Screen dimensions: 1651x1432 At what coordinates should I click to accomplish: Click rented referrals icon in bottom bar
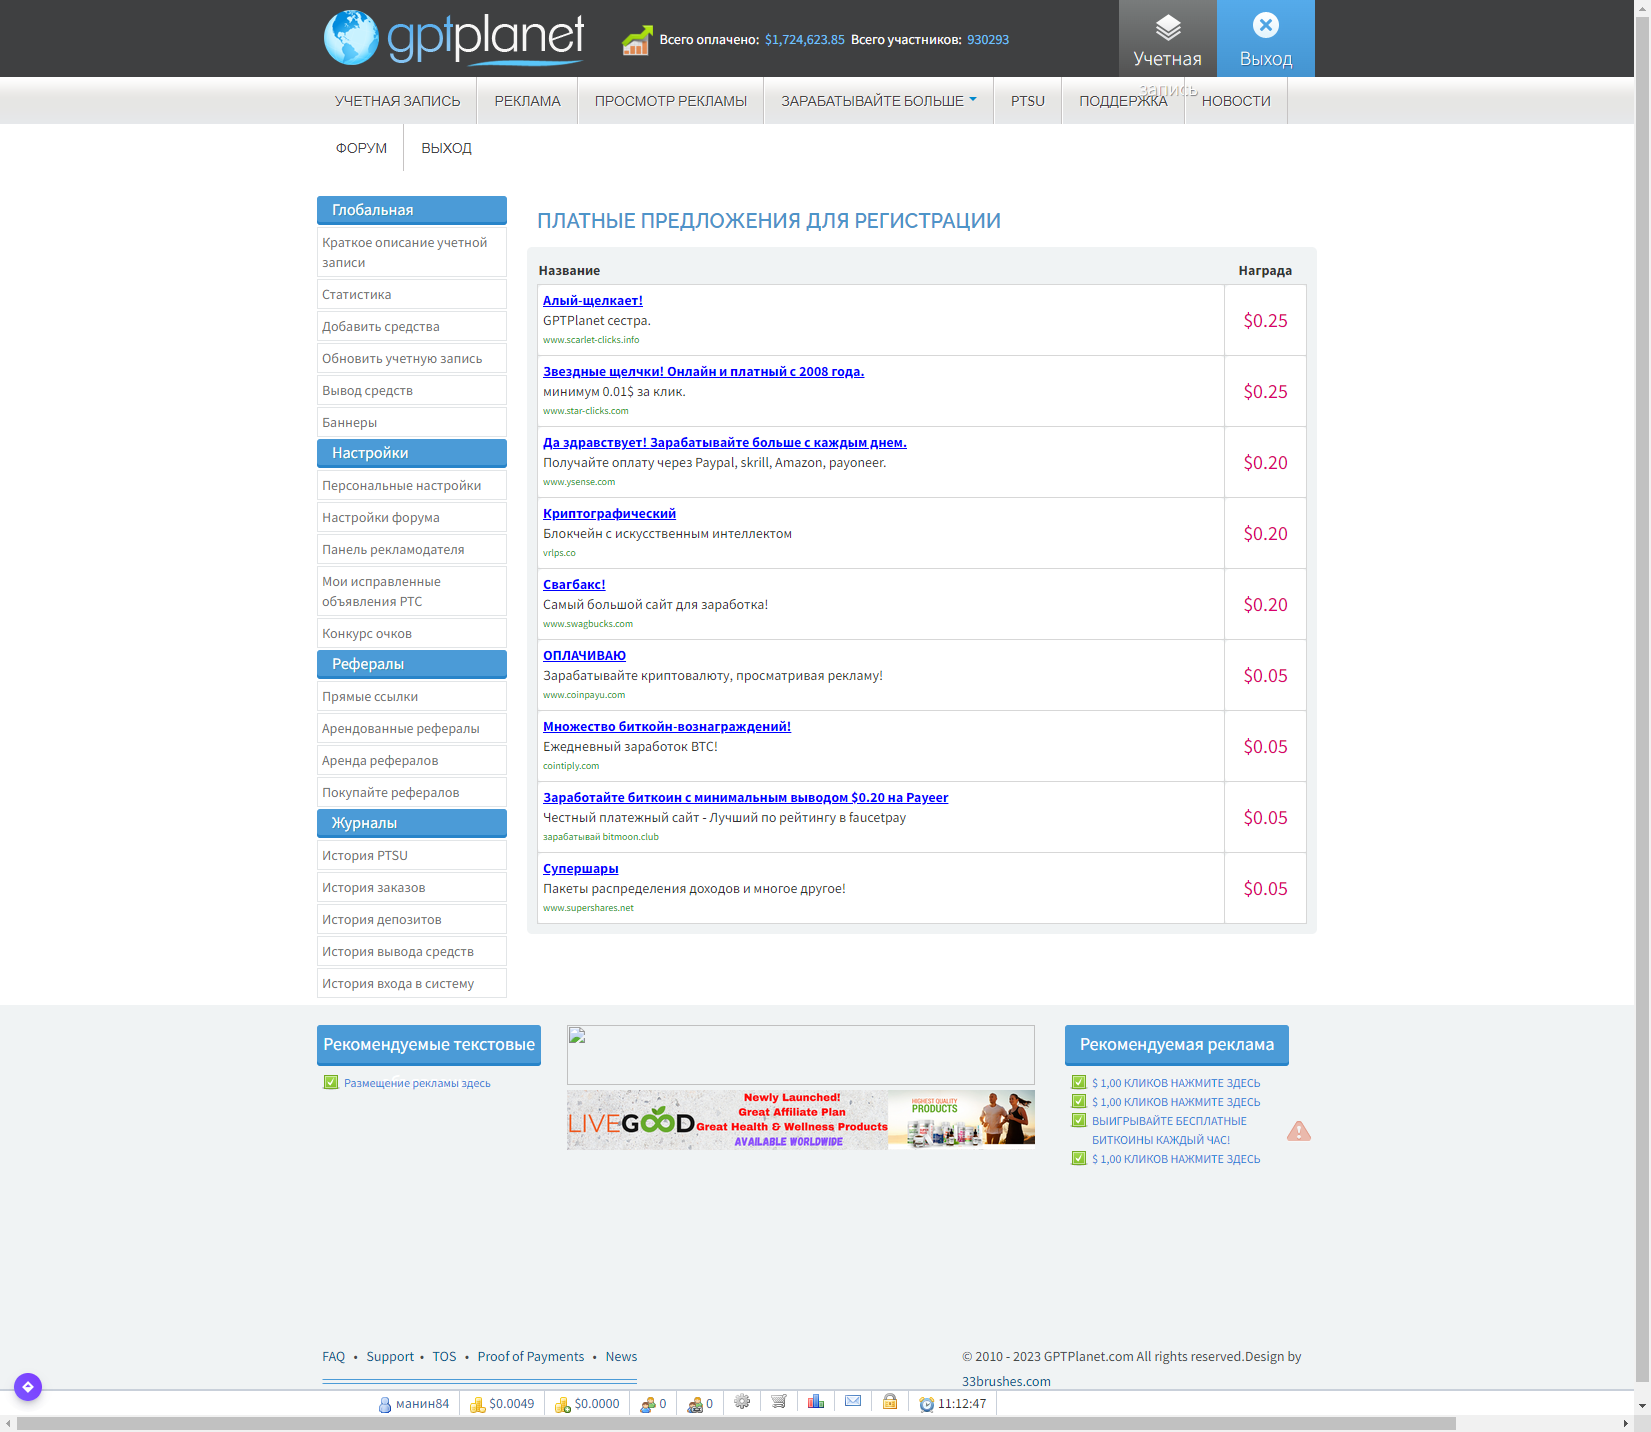coord(695,1404)
